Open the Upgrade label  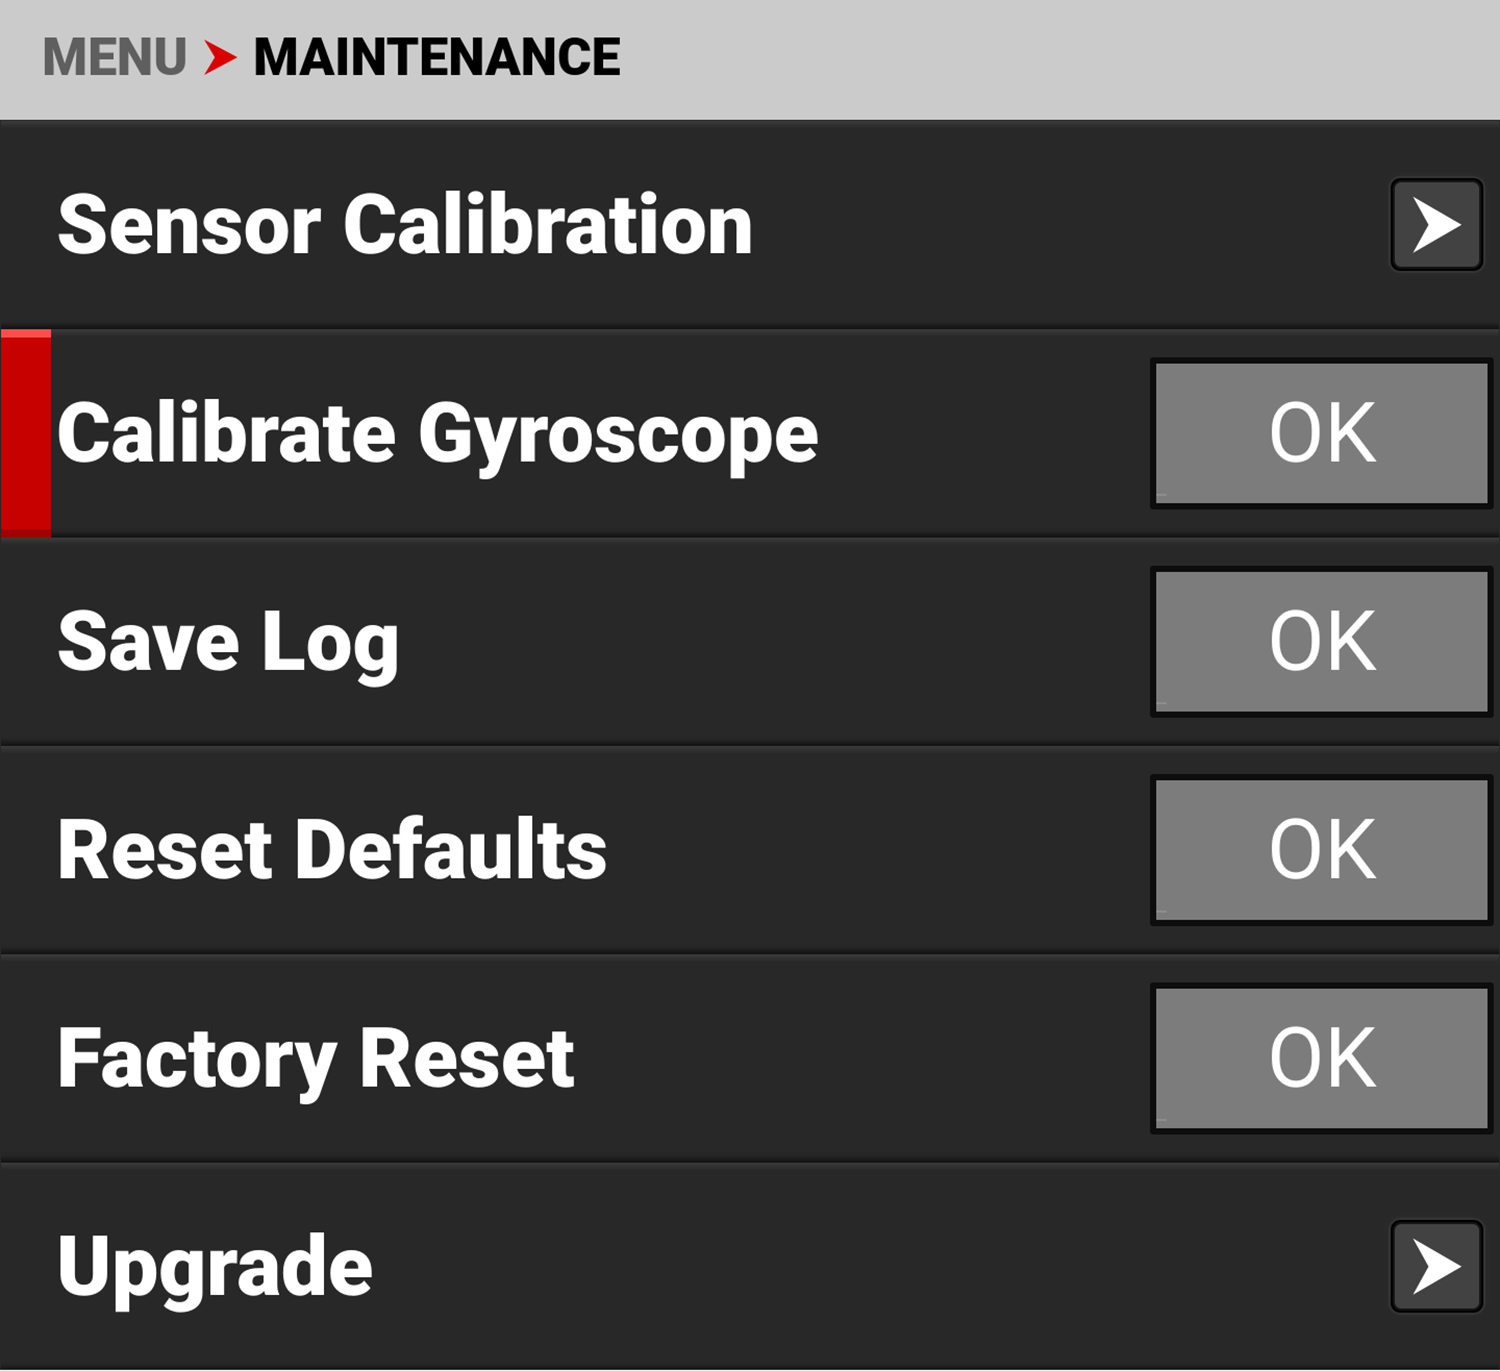[215, 1266]
